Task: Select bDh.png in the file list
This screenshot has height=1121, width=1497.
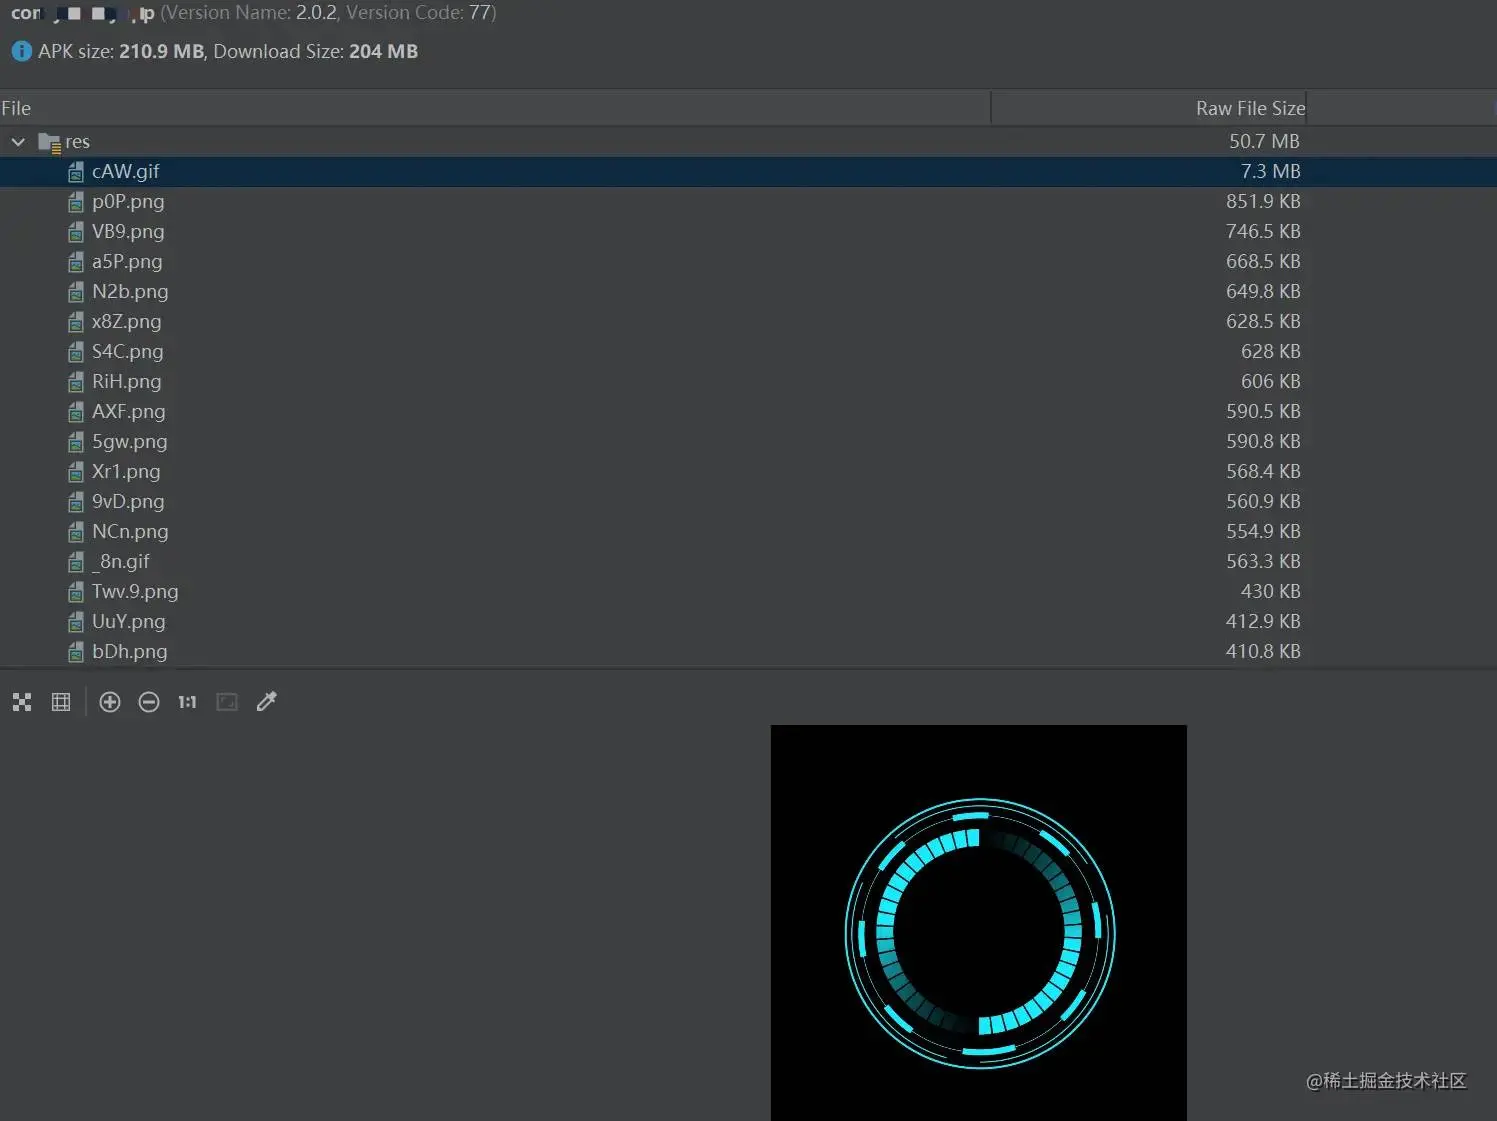Action: [130, 651]
